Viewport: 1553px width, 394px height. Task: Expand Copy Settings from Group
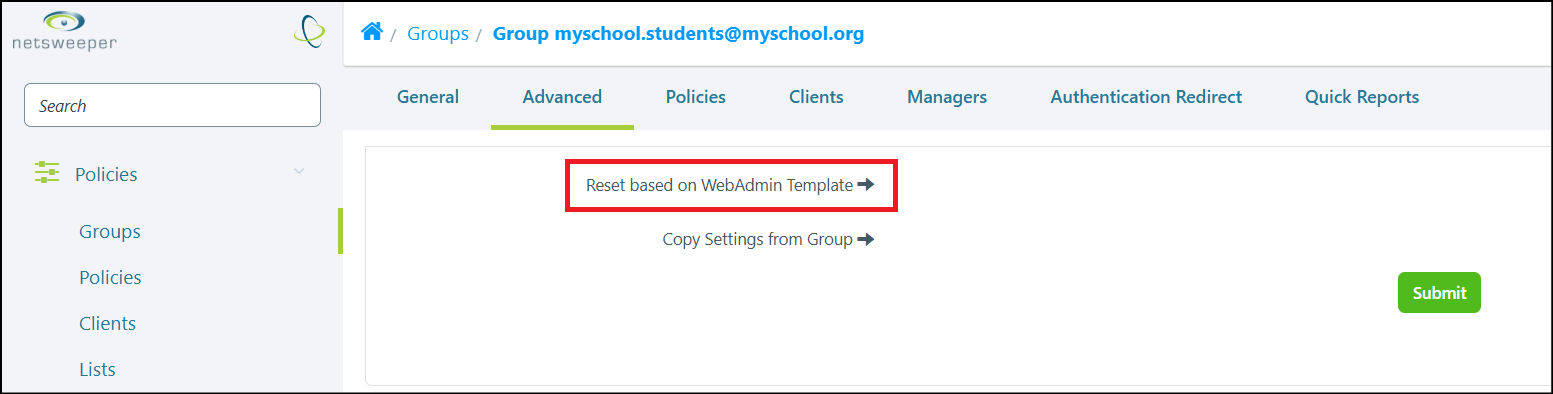(768, 239)
